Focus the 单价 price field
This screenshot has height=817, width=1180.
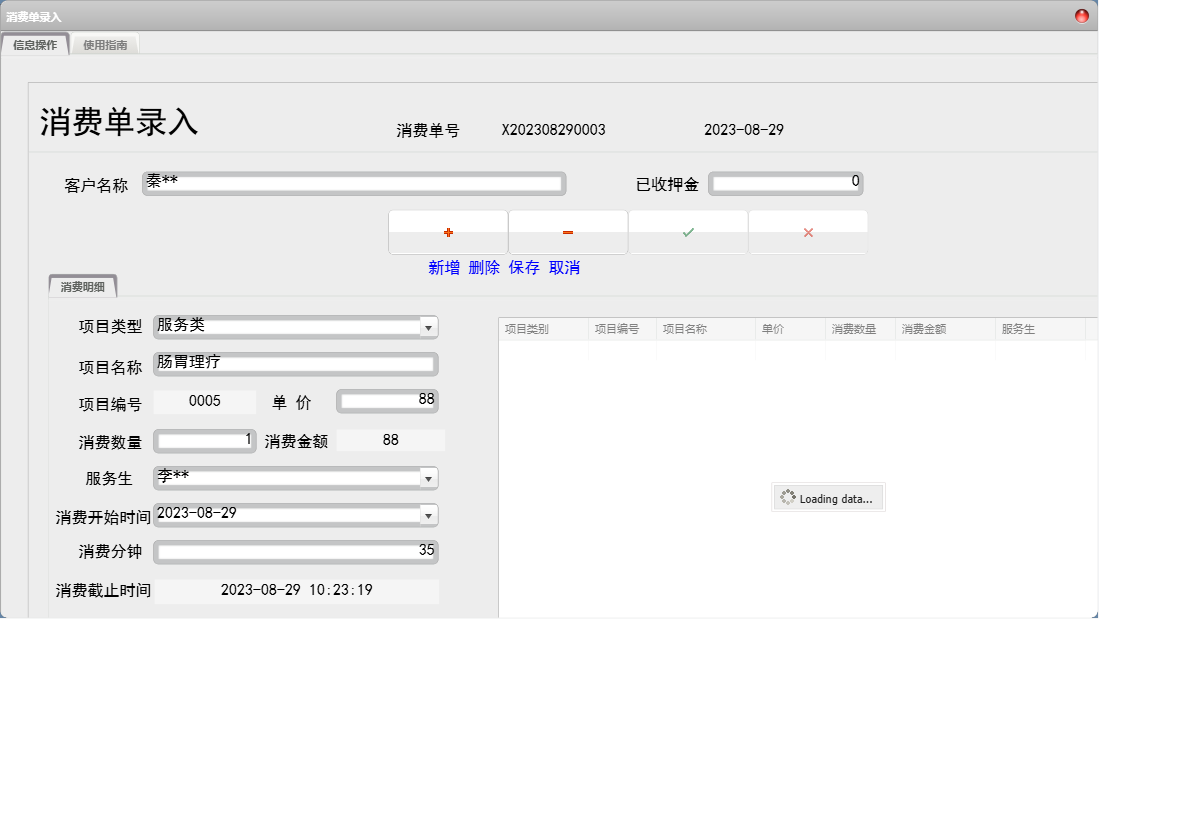[387, 401]
